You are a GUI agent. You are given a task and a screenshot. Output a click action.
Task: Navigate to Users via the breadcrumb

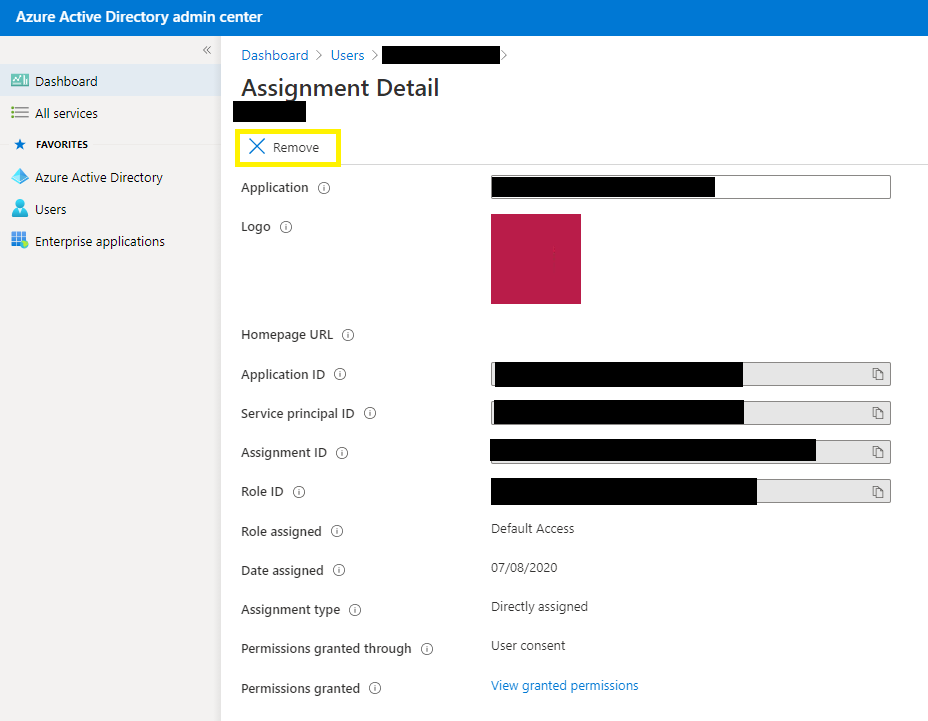point(347,55)
